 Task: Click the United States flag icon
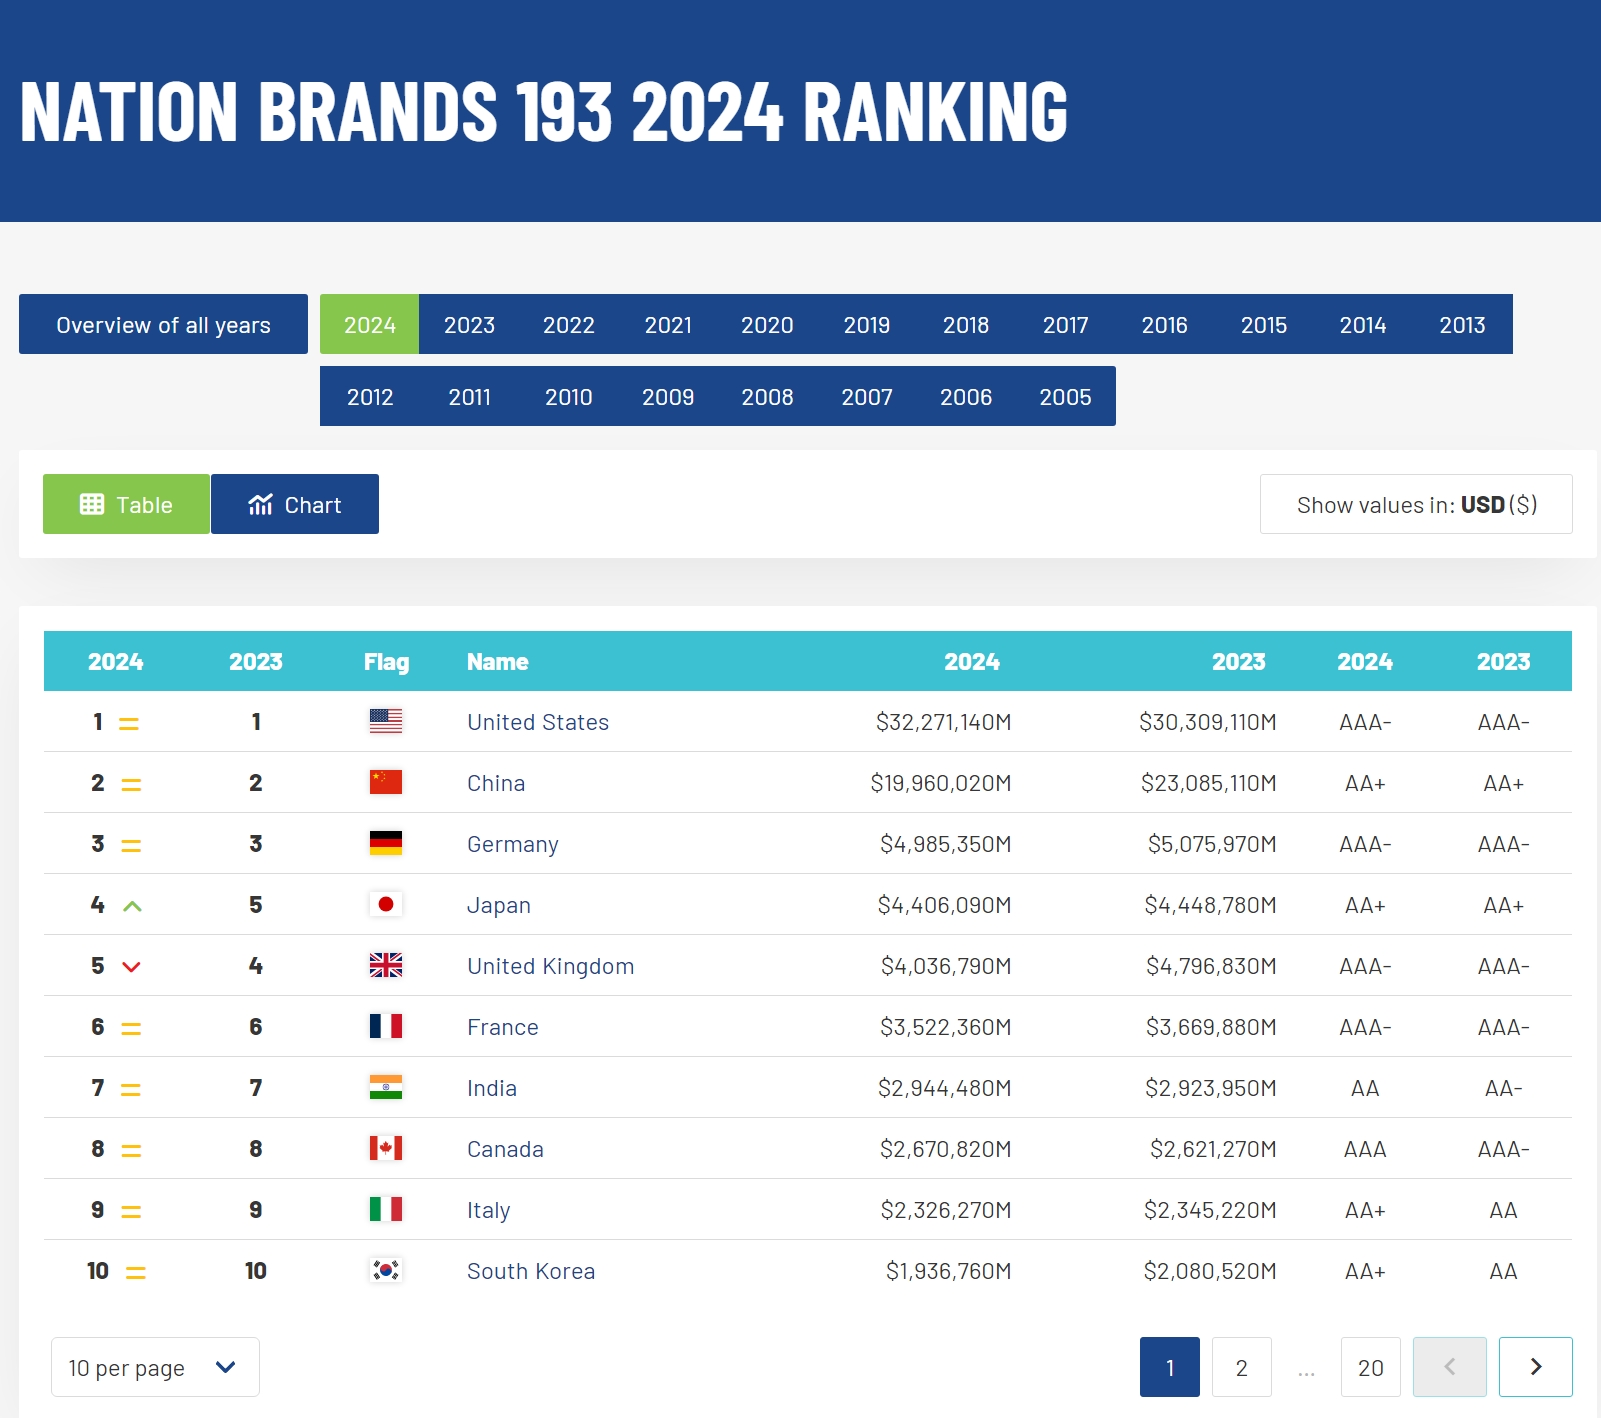pyautogui.click(x=385, y=721)
